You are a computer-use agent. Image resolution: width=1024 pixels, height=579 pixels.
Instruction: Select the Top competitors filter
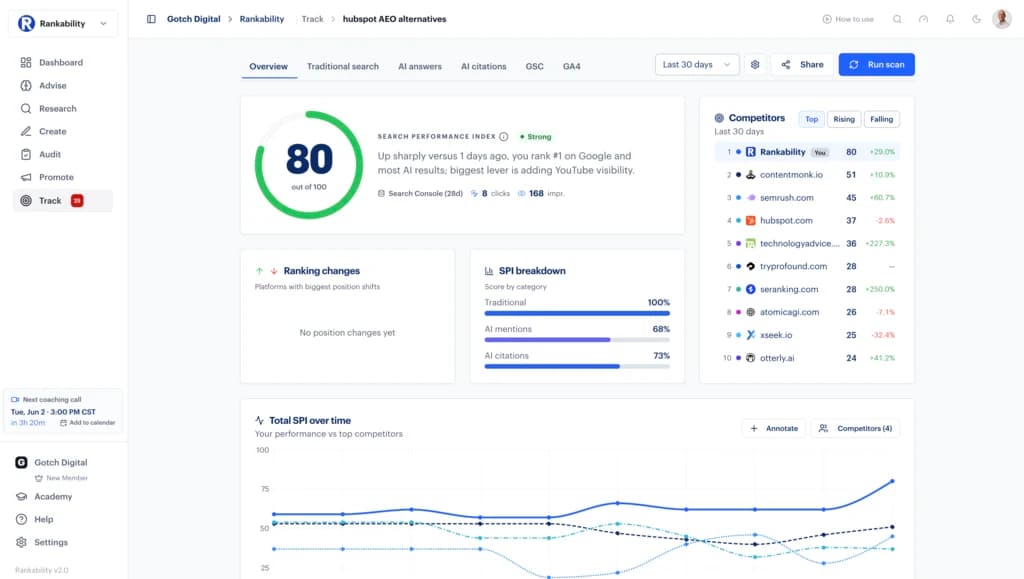point(811,119)
